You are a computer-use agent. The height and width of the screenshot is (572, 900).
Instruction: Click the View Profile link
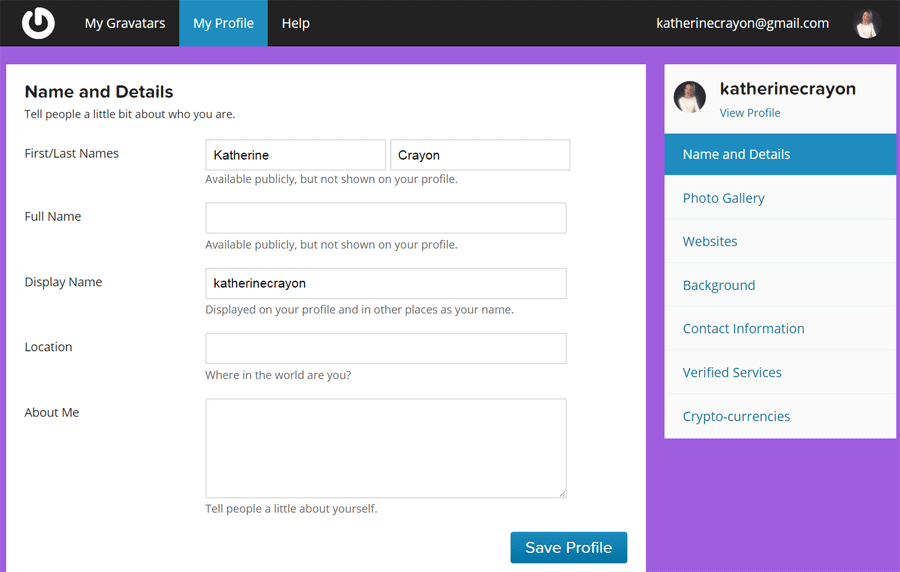coord(750,113)
